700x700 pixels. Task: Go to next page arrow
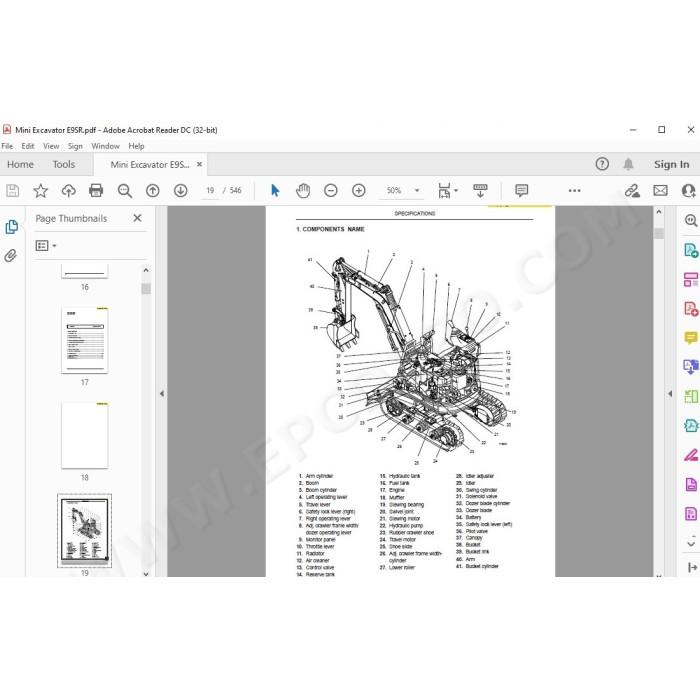[180, 191]
